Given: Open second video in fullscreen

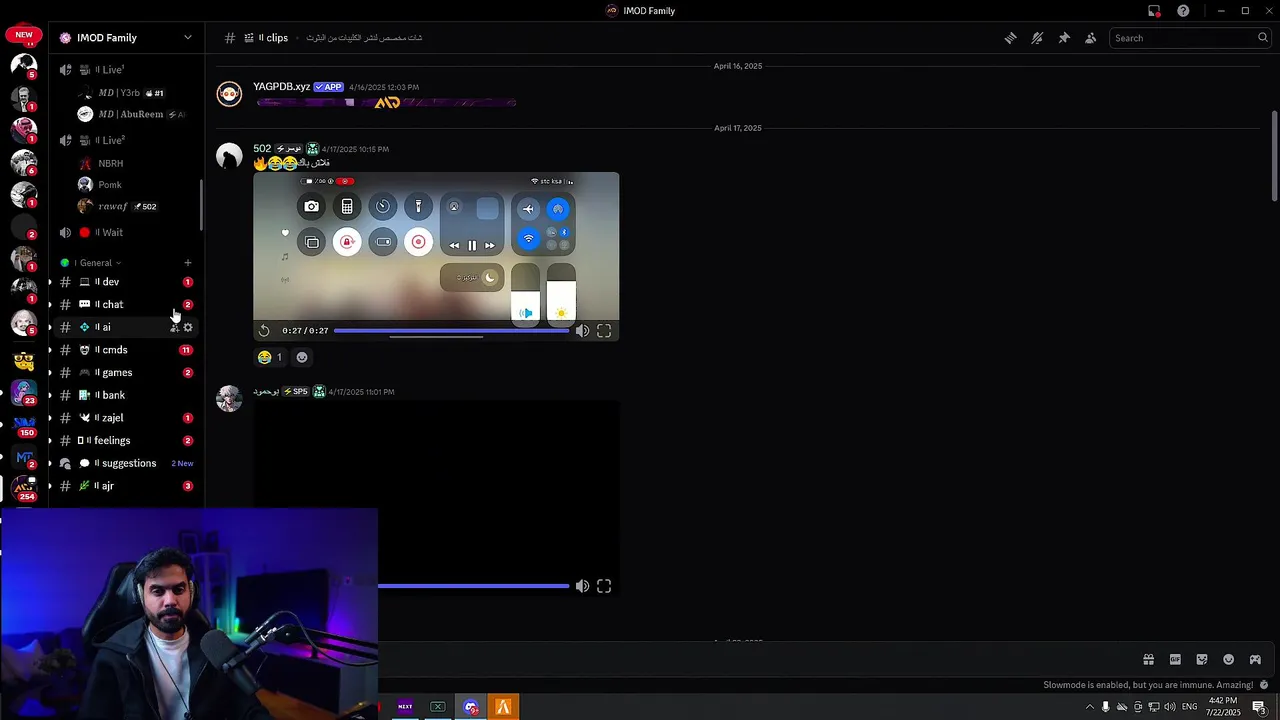Looking at the screenshot, I should tap(604, 586).
